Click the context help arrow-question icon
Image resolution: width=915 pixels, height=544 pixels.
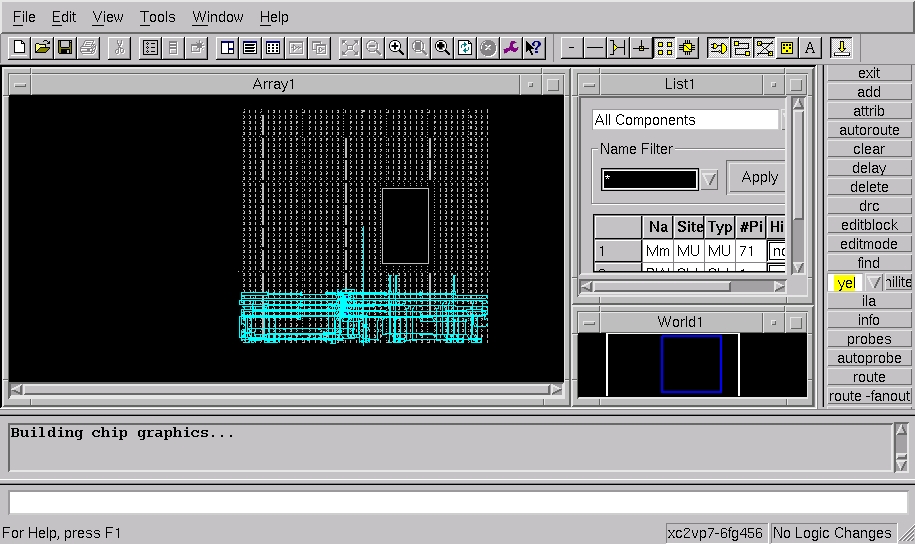(x=533, y=47)
